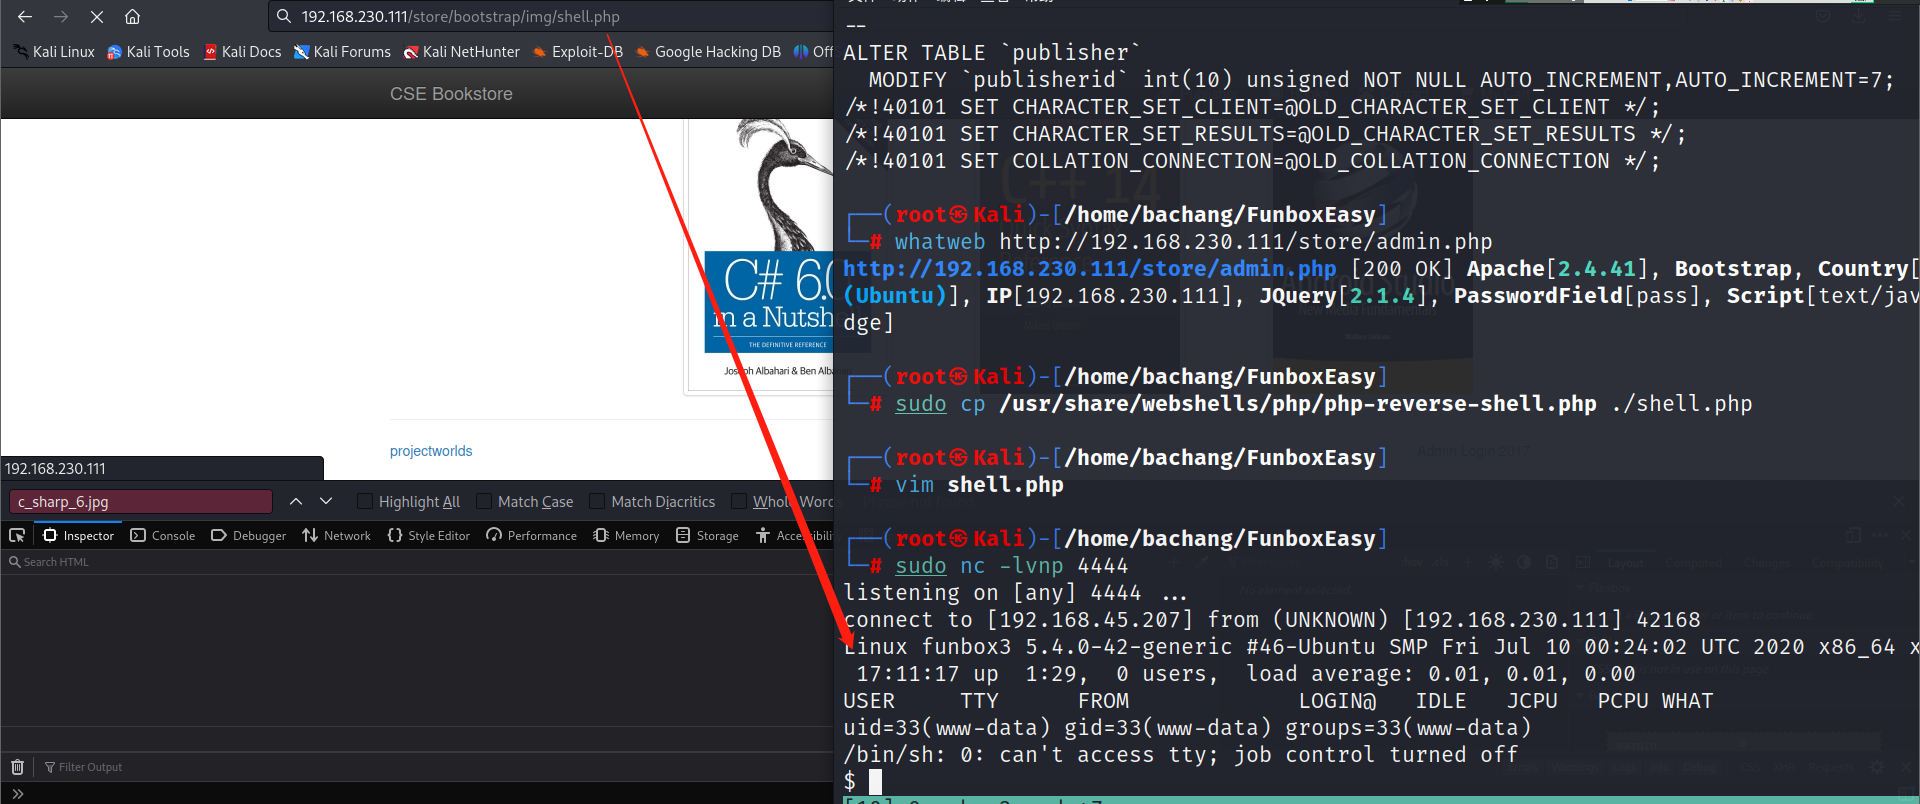
Task: Enable the Whole Words checkbox
Action: coord(739,501)
